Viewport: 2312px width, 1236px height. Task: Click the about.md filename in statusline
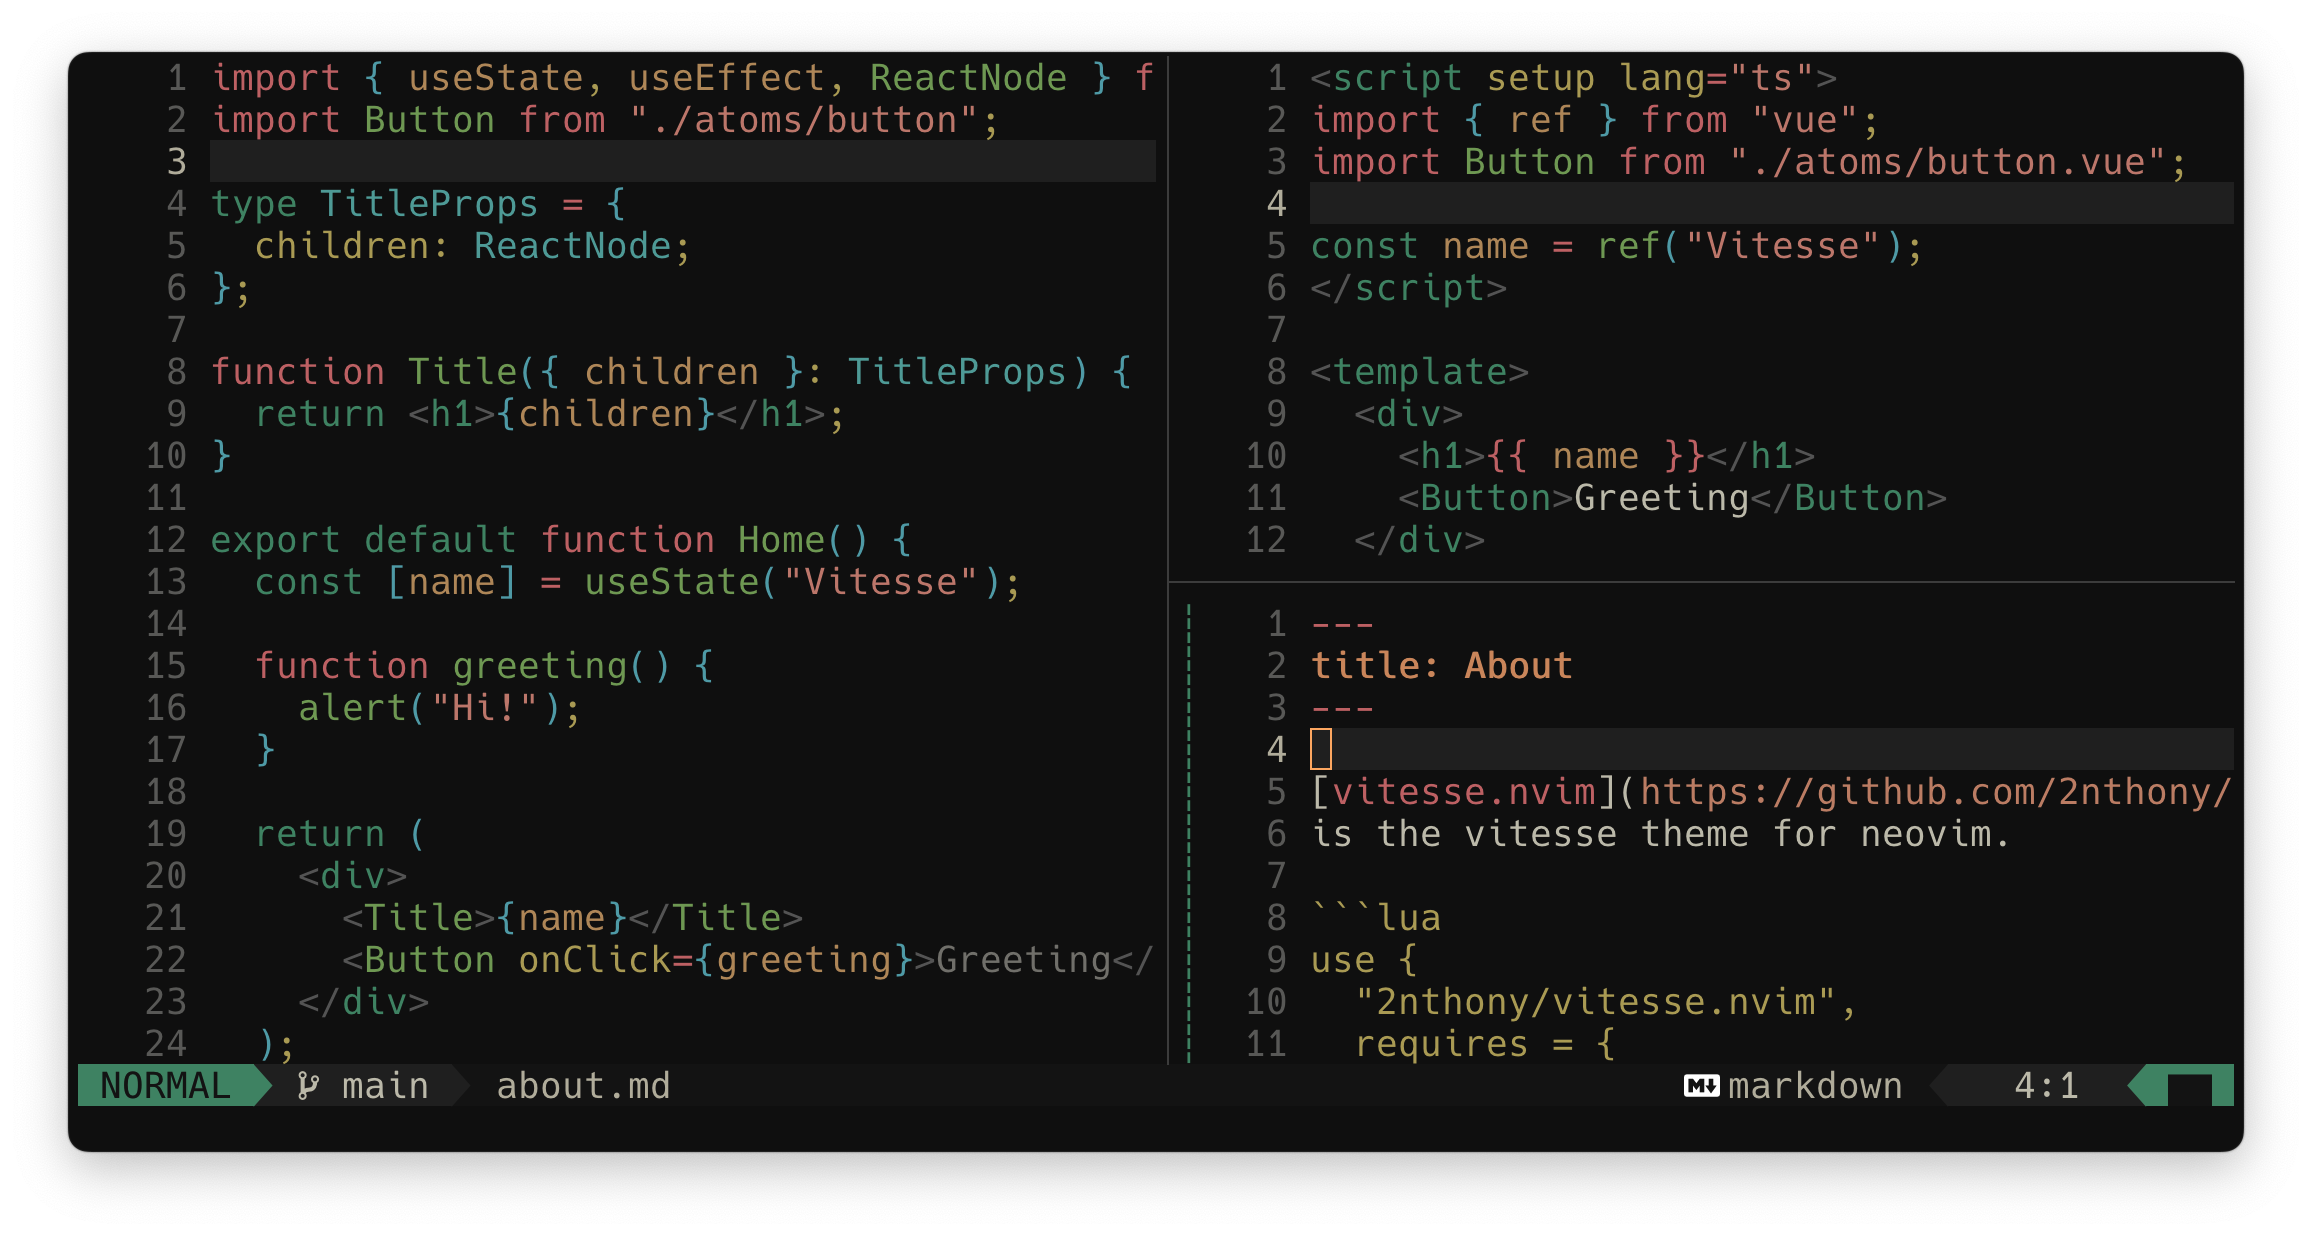click(x=583, y=1086)
